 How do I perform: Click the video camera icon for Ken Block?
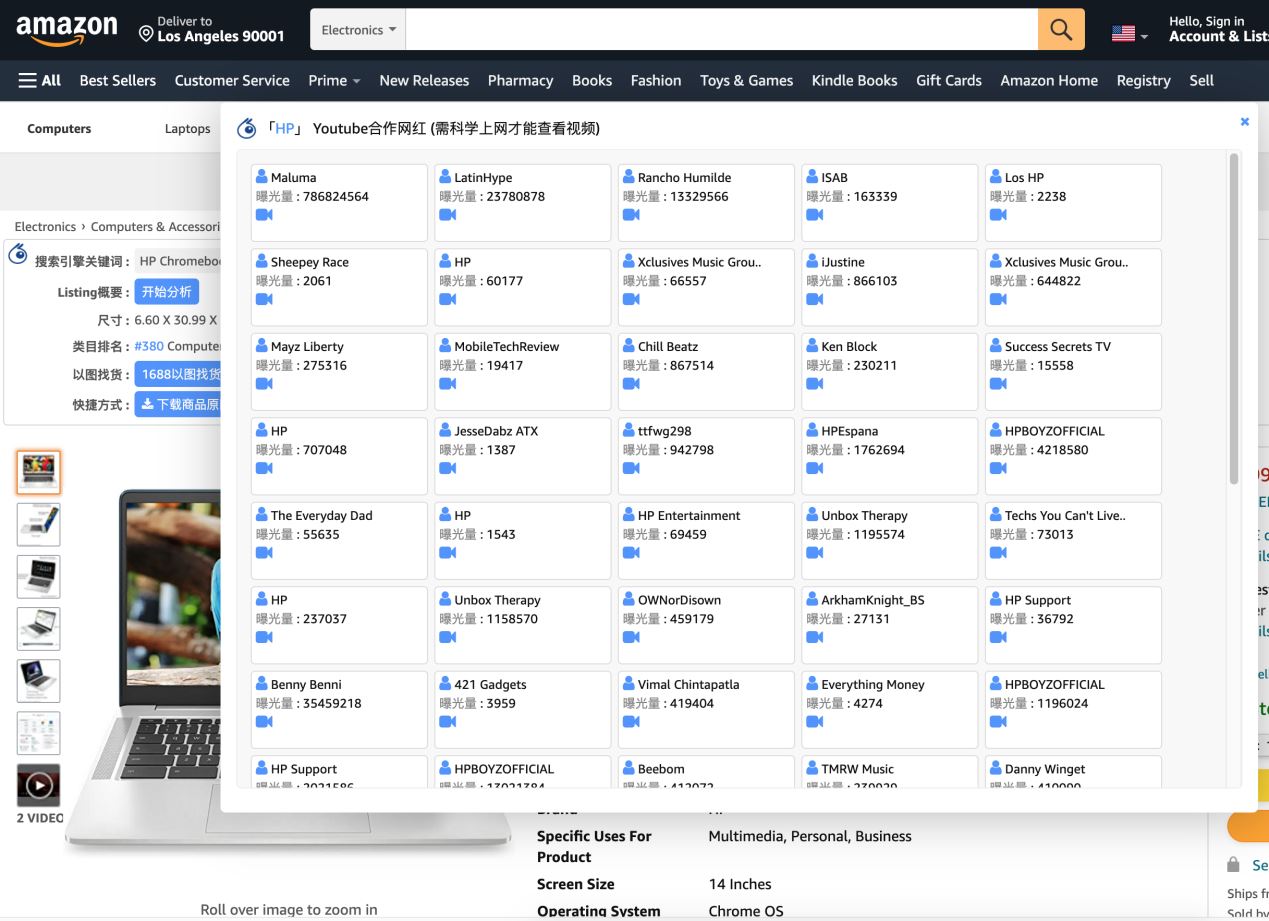pos(815,384)
